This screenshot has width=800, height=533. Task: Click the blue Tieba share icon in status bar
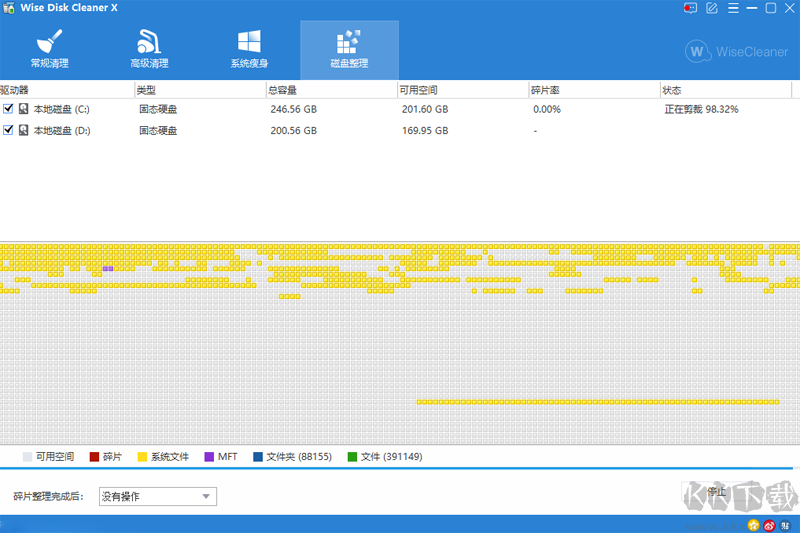tap(785, 525)
